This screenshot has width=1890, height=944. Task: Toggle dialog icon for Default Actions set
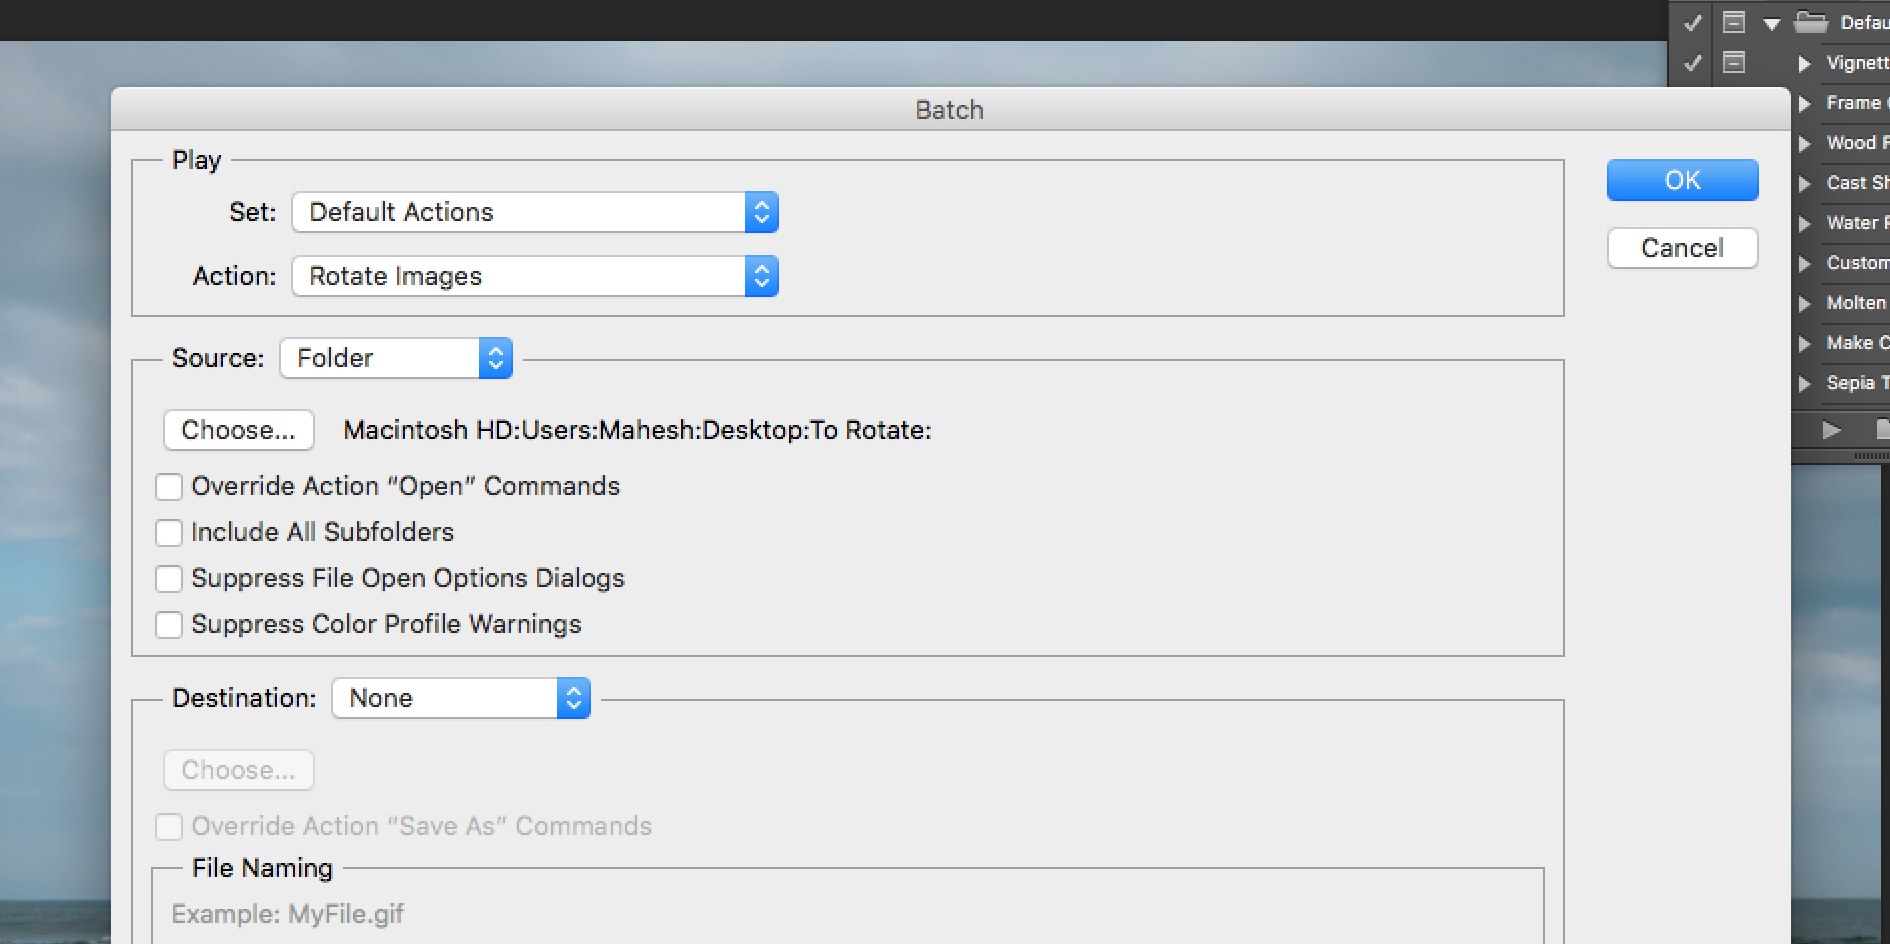1734,22
